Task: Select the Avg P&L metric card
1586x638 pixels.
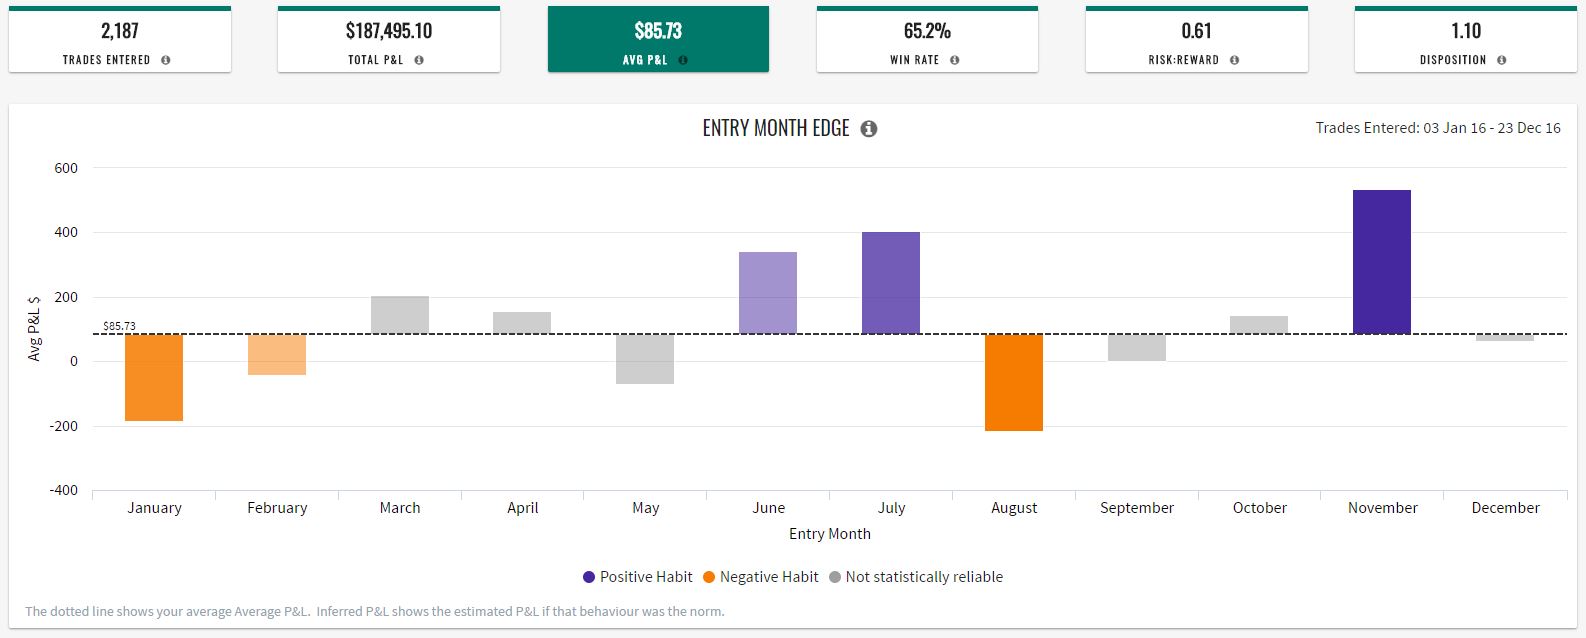Action: (658, 40)
